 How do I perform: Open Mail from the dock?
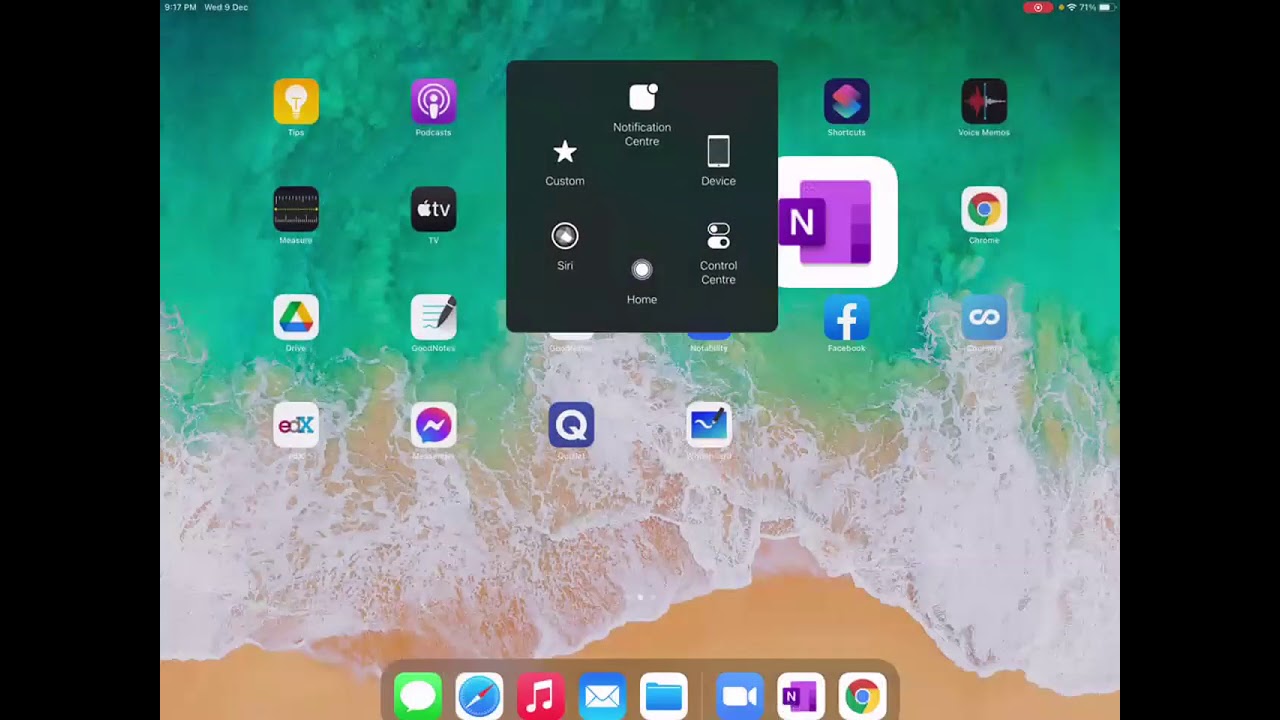[x=602, y=696]
